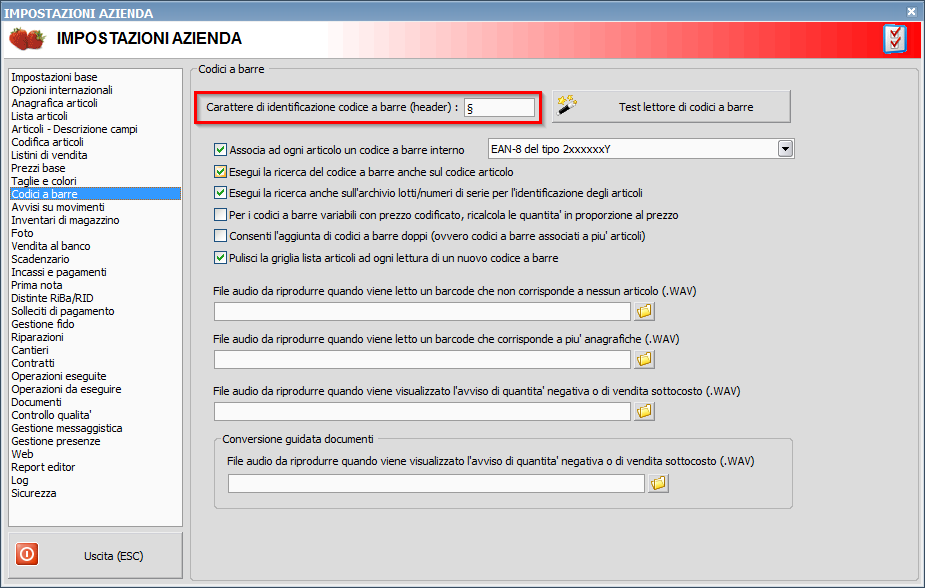Browse folder in Conversione guidata documenti
Viewport: 925px width, 588px height.
658,483
